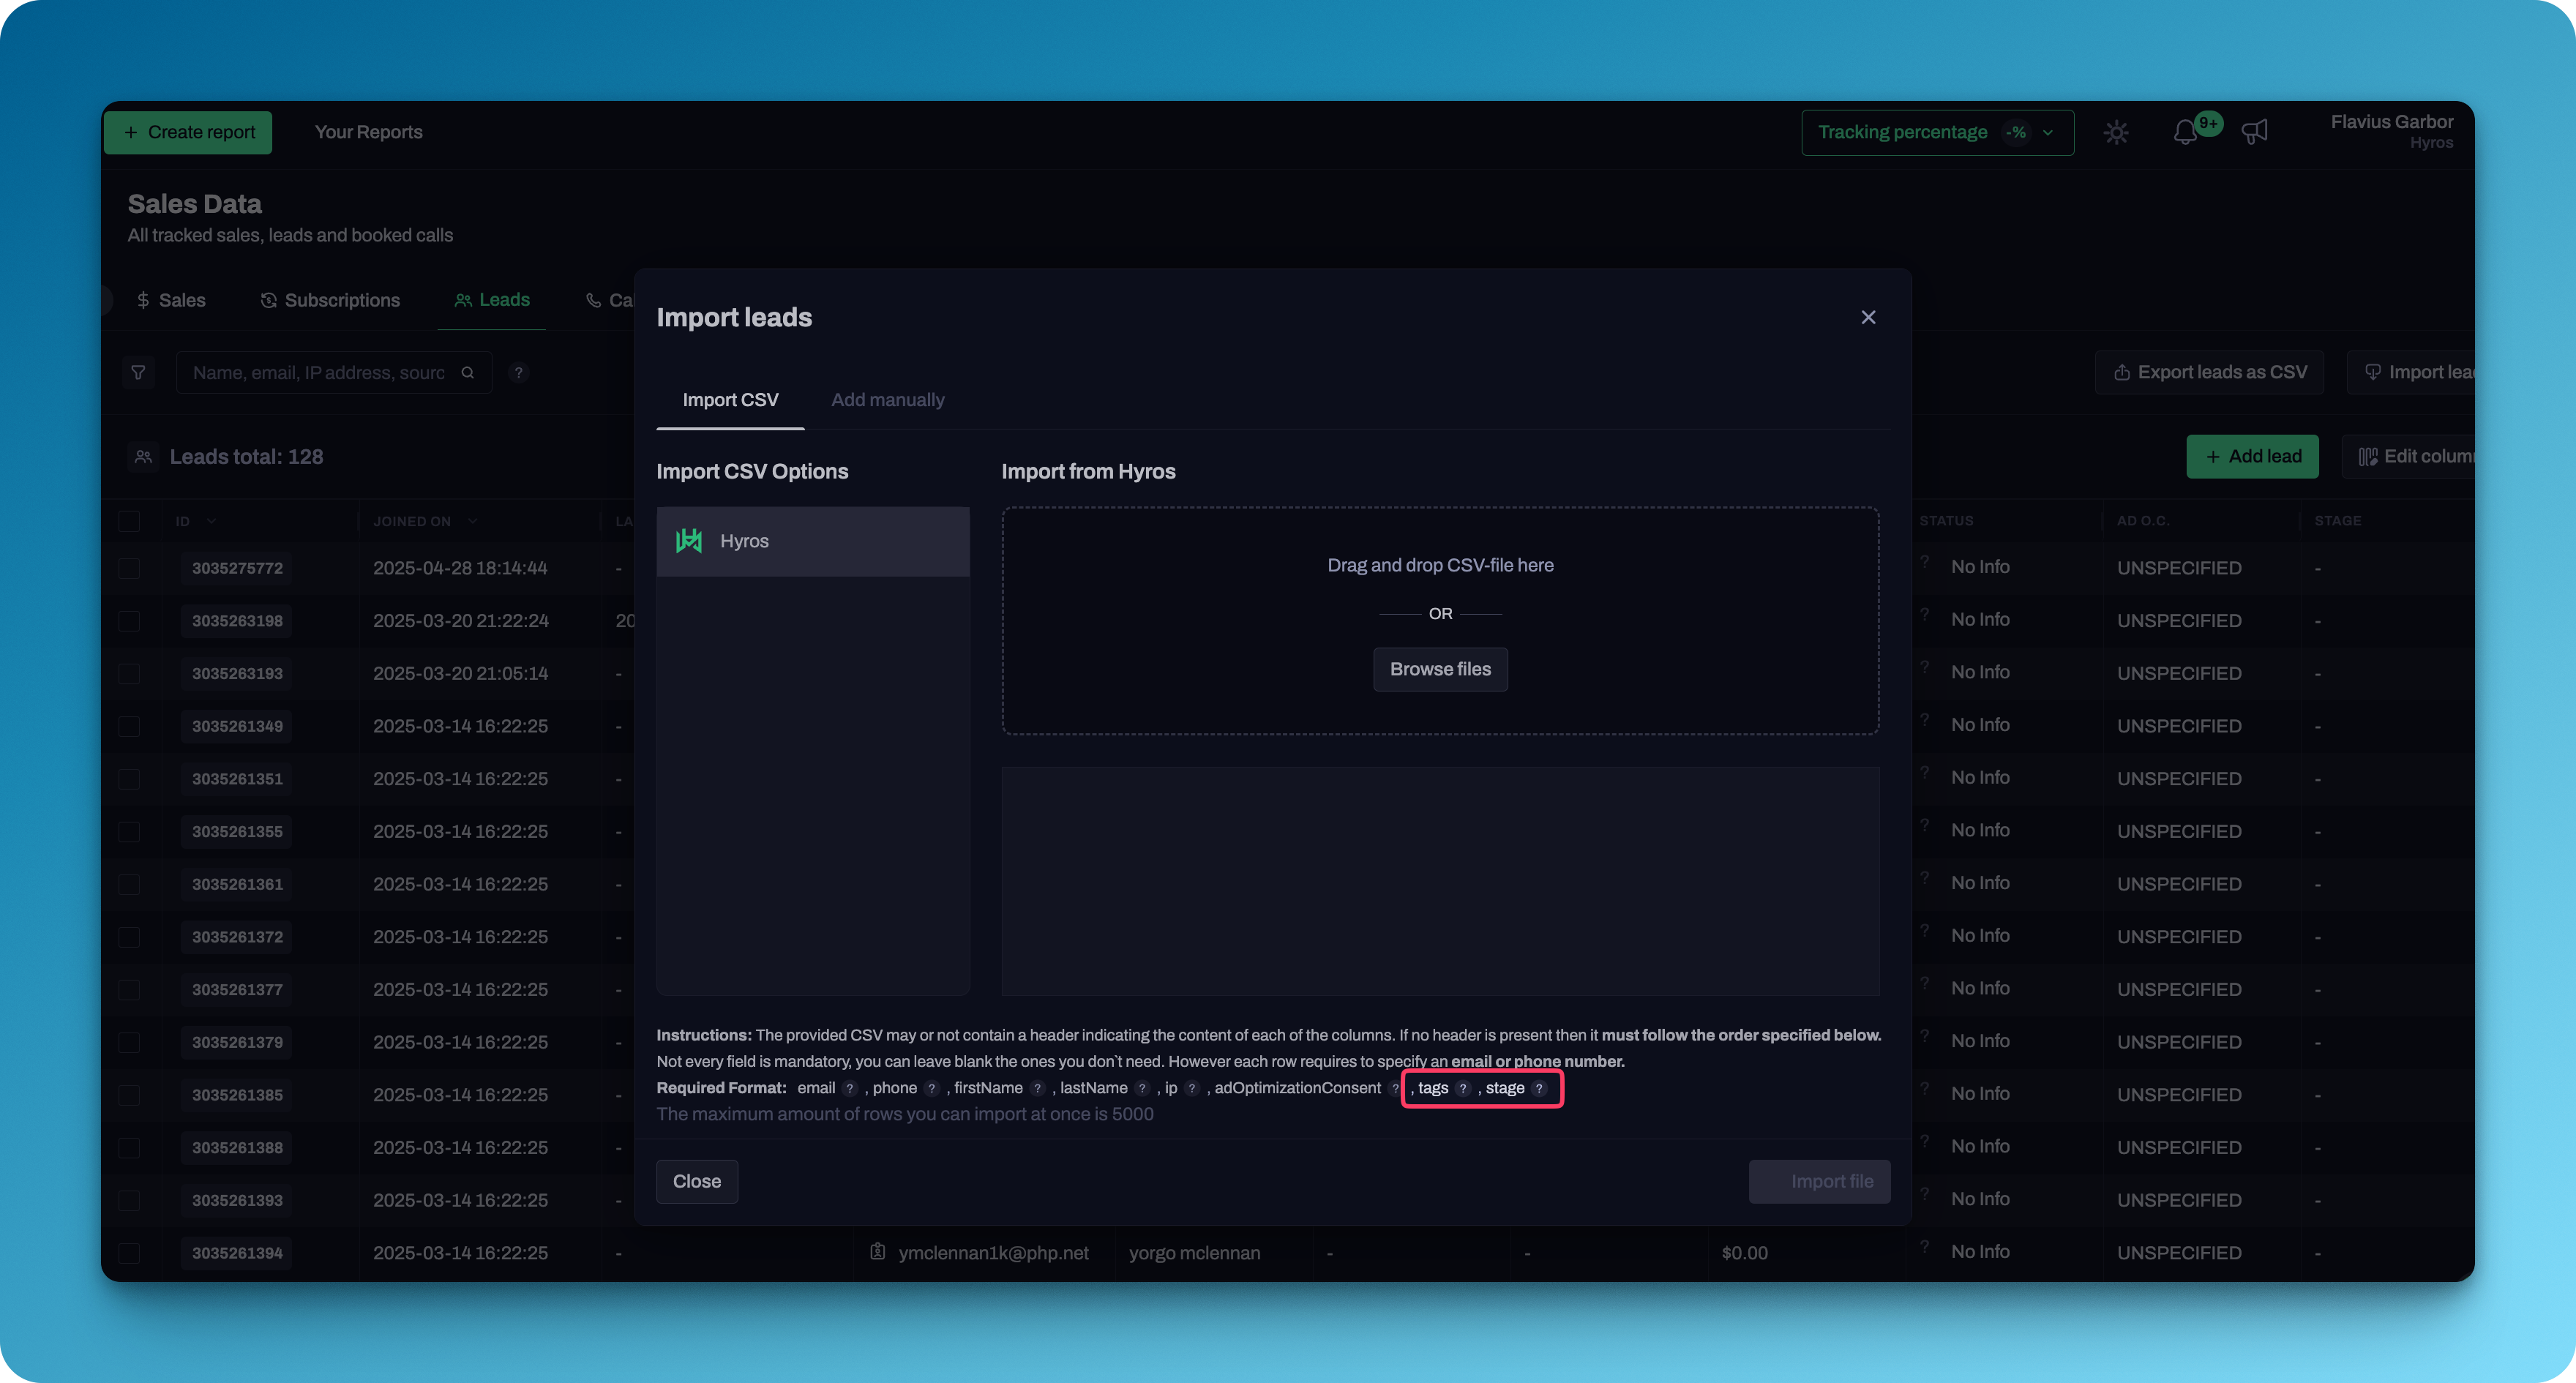Switch to the Subscriptions tab
This screenshot has height=1383, width=2576.
330,300
